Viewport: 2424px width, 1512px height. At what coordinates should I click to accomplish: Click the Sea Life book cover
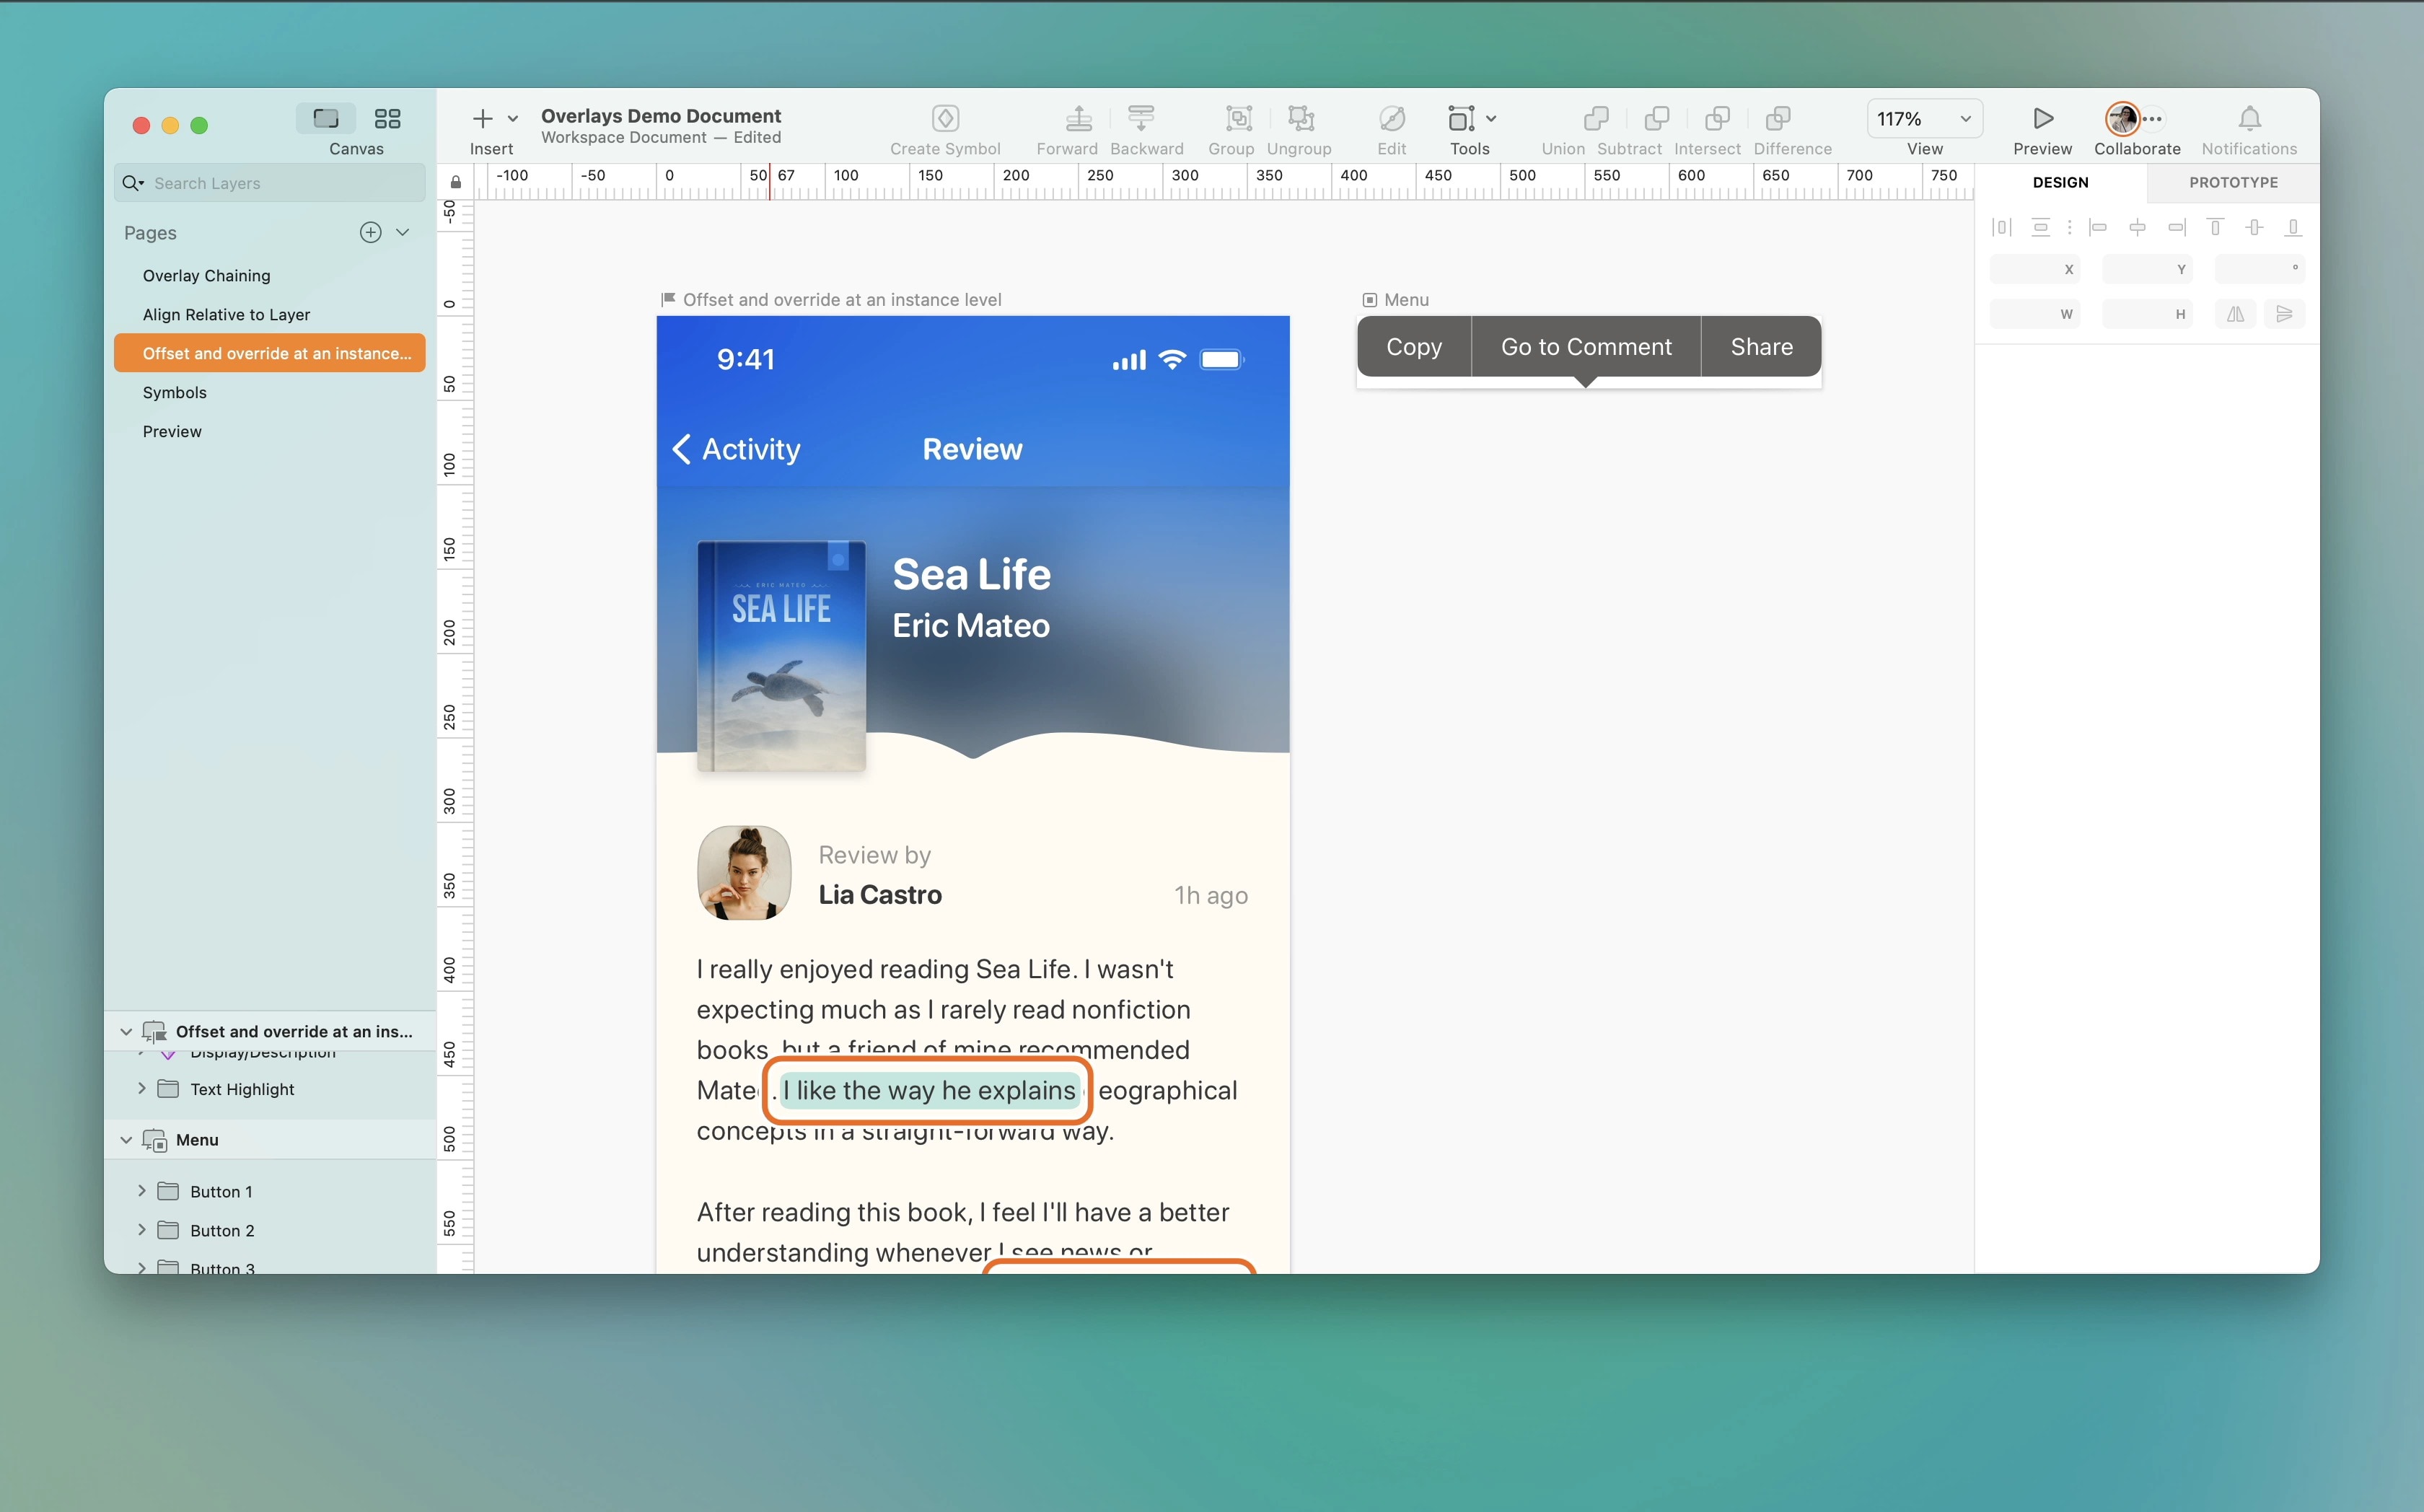(x=781, y=656)
